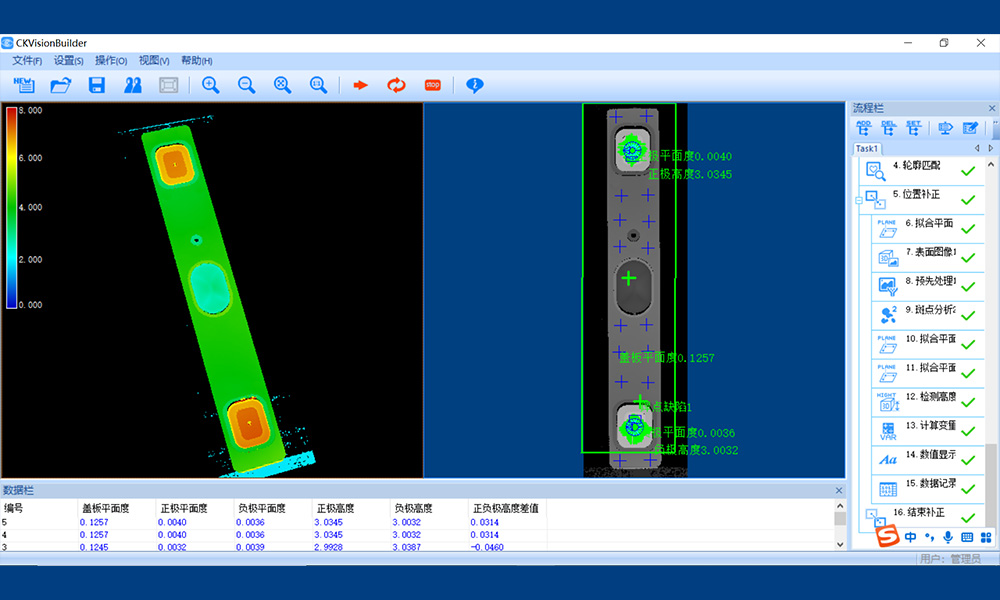This screenshot has width=1000, height=600.
Task: Close the 数据栏 panel
Action: coord(839,490)
